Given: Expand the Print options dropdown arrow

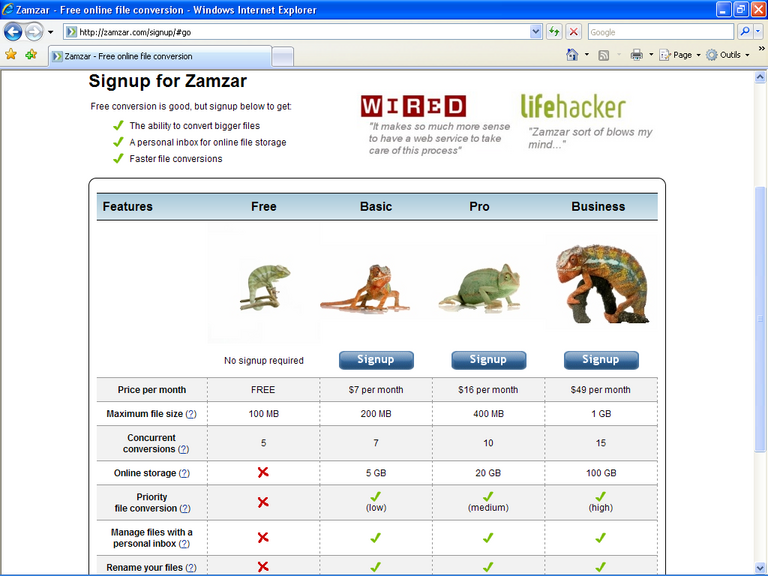Looking at the screenshot, I should coord(651,55).
